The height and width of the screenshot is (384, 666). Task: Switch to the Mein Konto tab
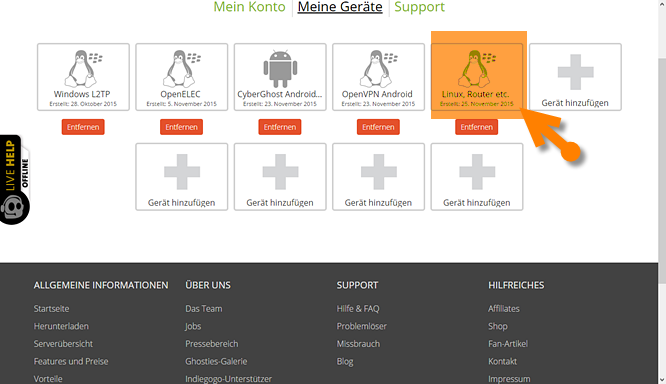[x=249, y=7]
